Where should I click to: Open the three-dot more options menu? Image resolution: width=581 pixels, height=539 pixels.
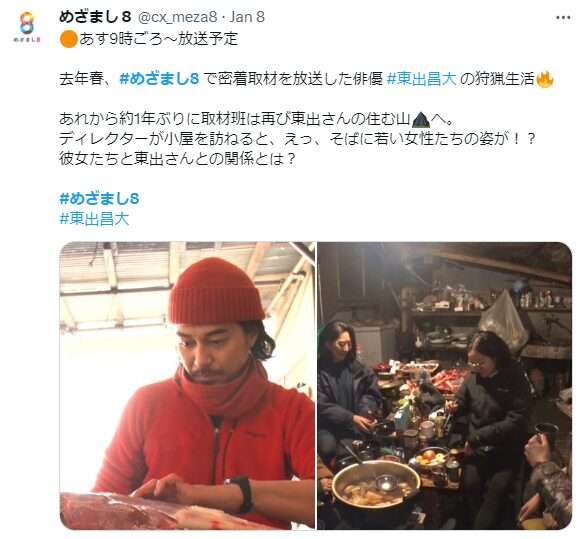(563, 18)
